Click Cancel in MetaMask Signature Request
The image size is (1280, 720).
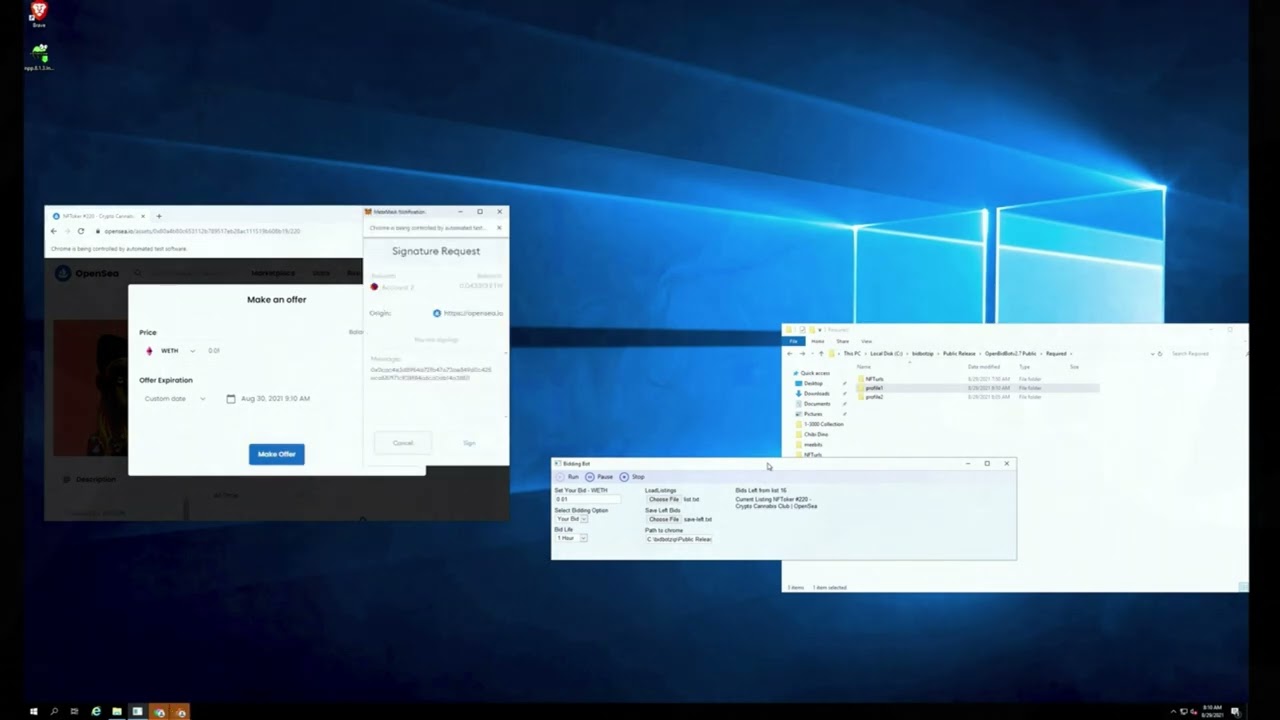pyautogui.click(x=402, y=443)
